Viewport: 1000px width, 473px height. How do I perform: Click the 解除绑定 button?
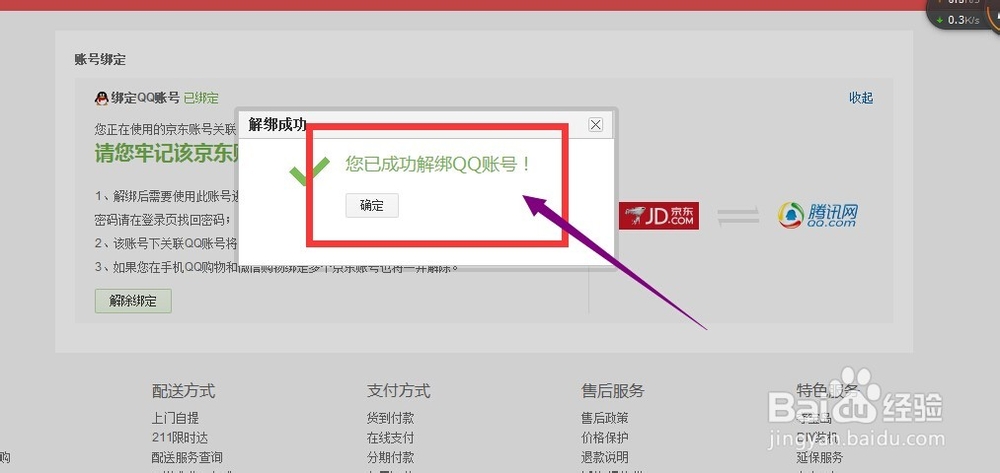click(x=133, y=301)
